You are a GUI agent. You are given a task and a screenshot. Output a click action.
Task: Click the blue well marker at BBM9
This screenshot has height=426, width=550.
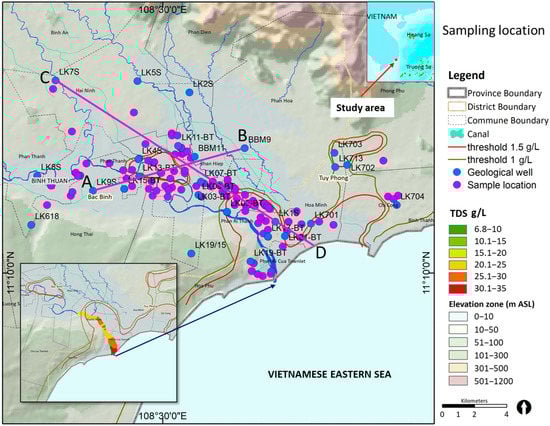tap(245, 148)
